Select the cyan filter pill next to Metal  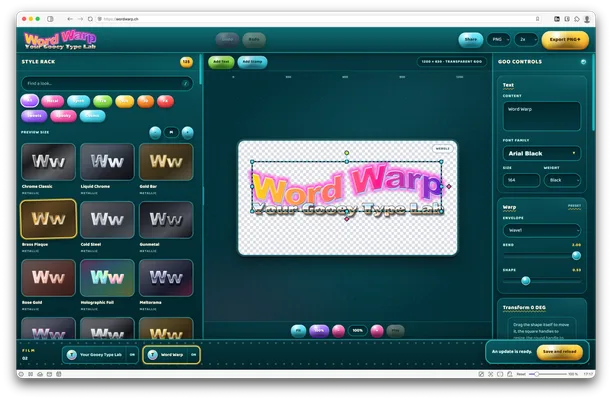click(x=78, y=101)
